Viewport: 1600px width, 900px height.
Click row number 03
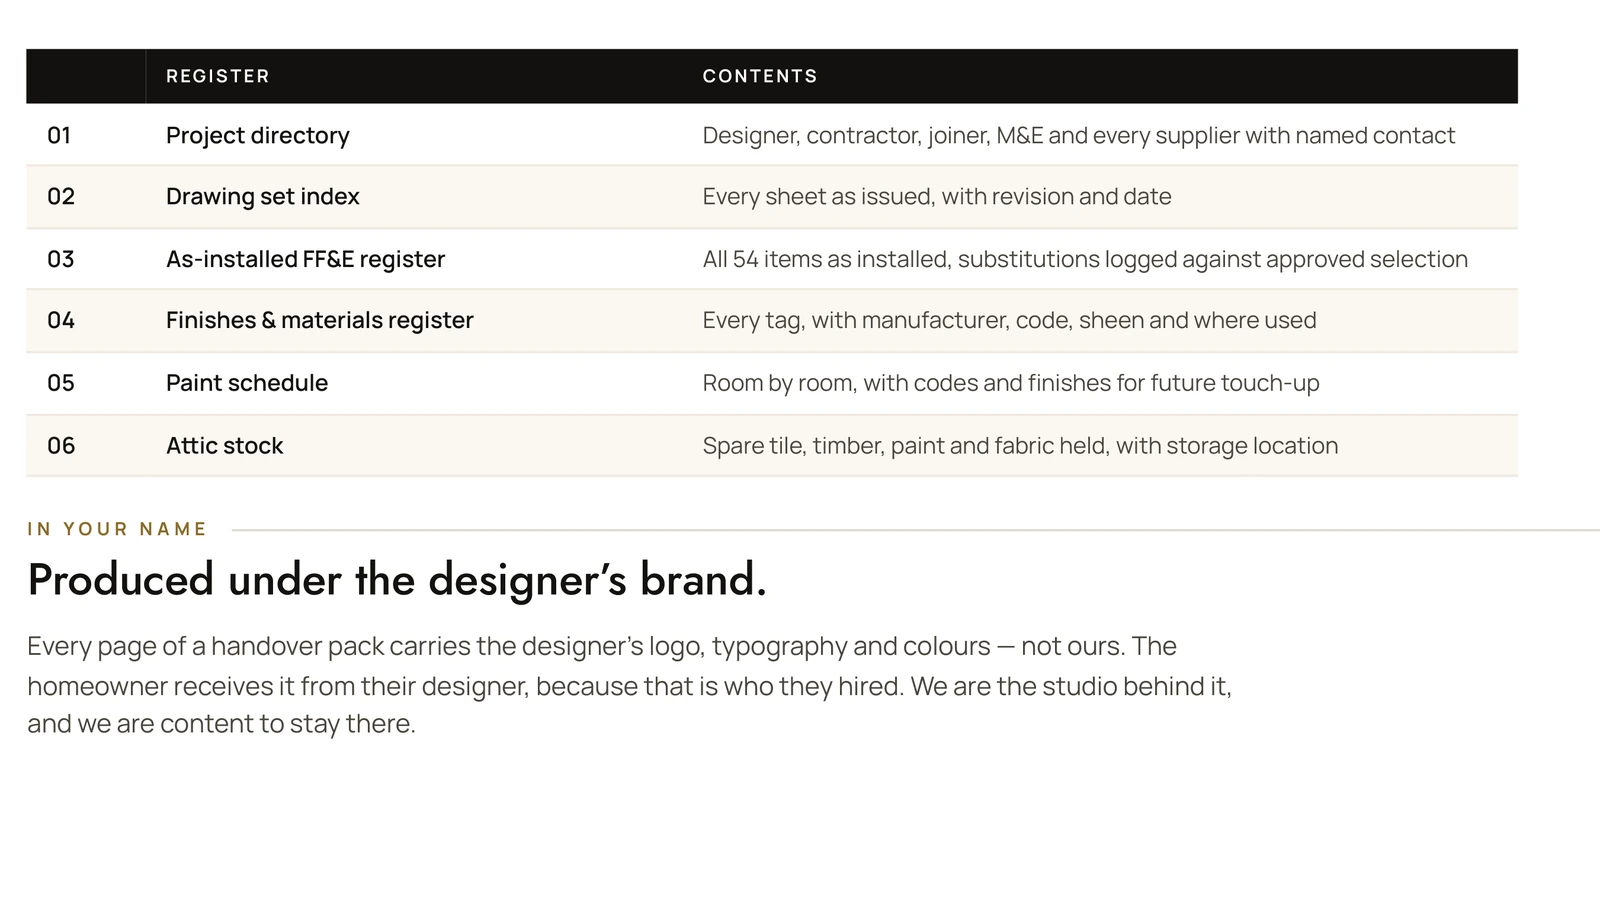(x=61, y=259)
